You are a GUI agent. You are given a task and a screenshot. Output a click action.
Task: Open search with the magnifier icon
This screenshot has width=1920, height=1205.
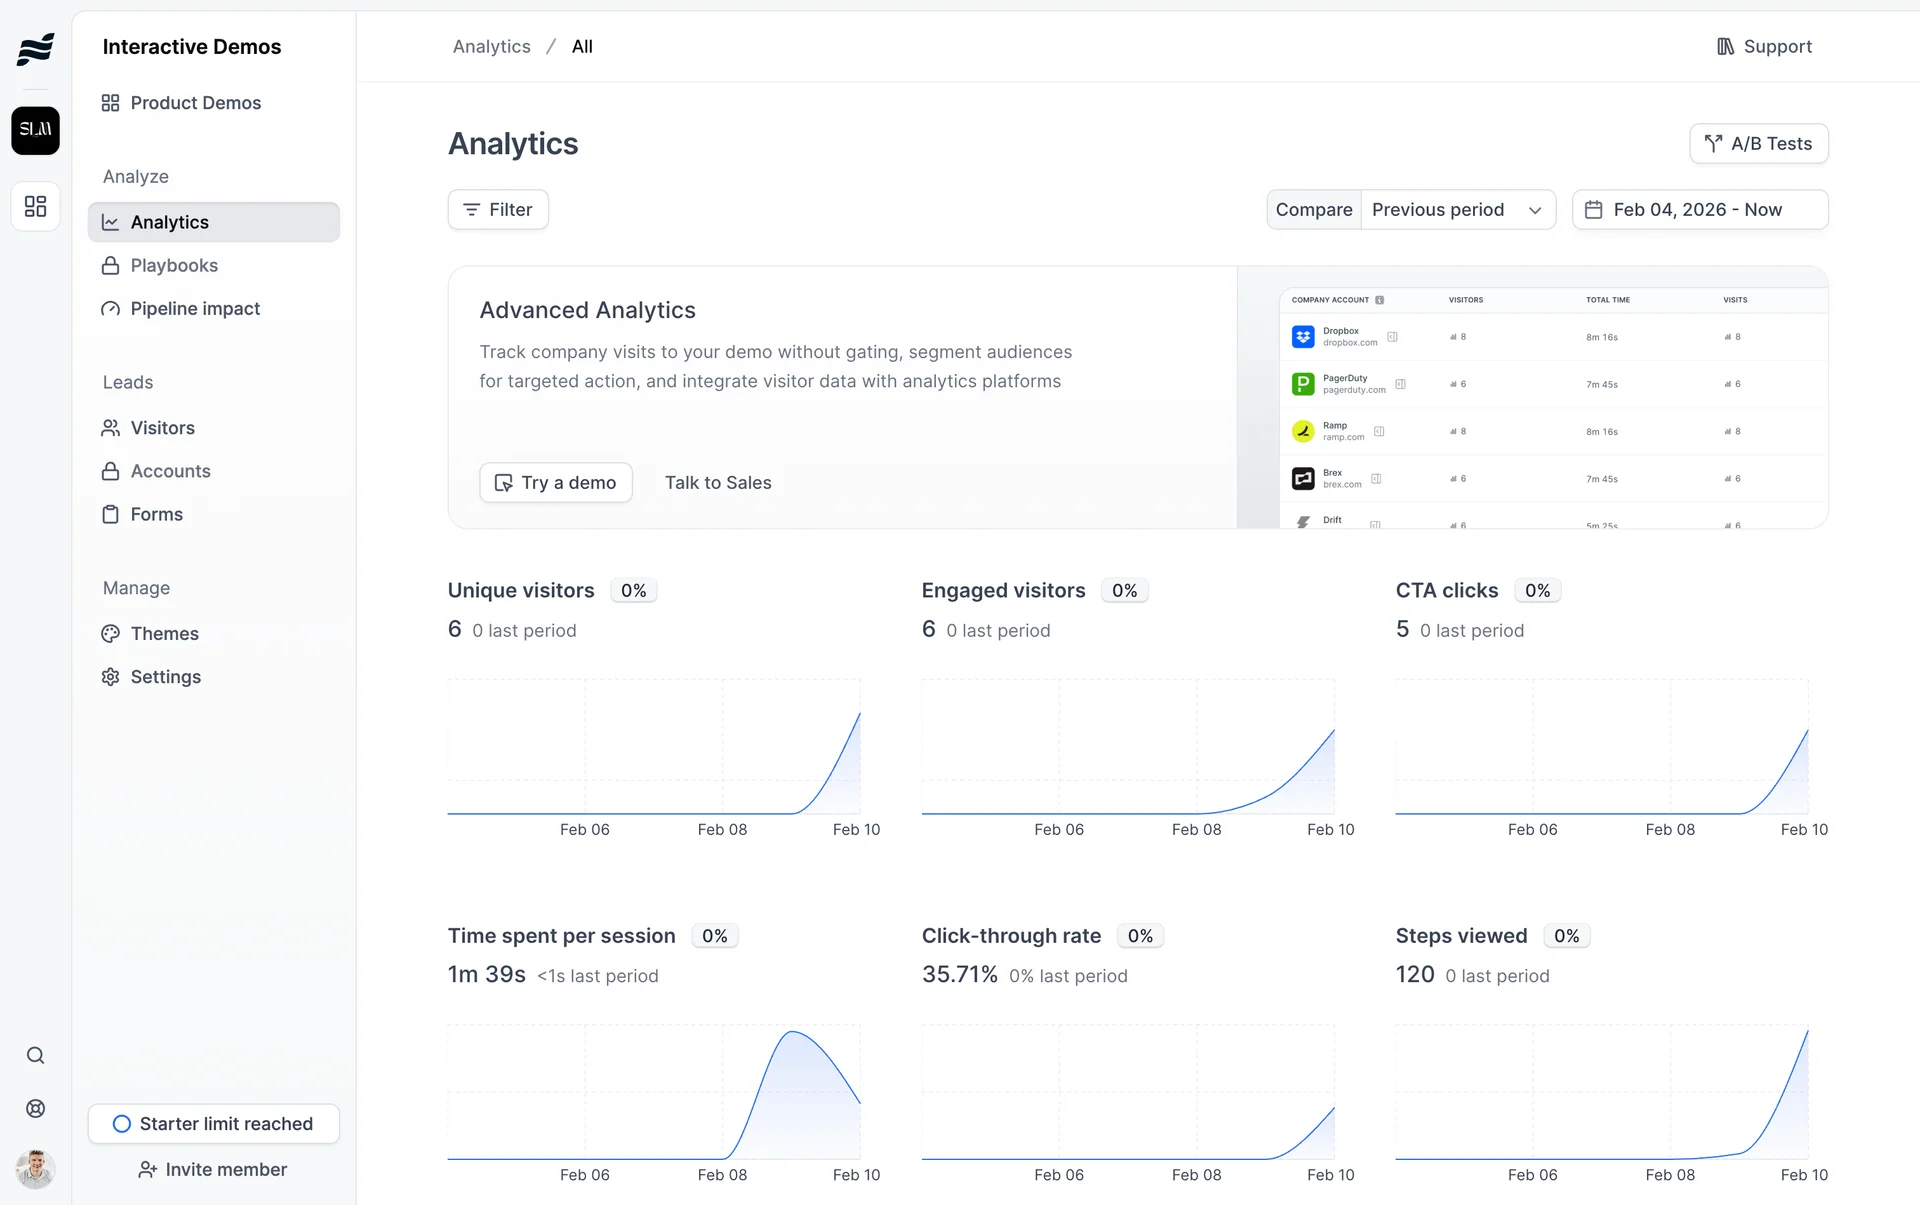(35, 1055)
